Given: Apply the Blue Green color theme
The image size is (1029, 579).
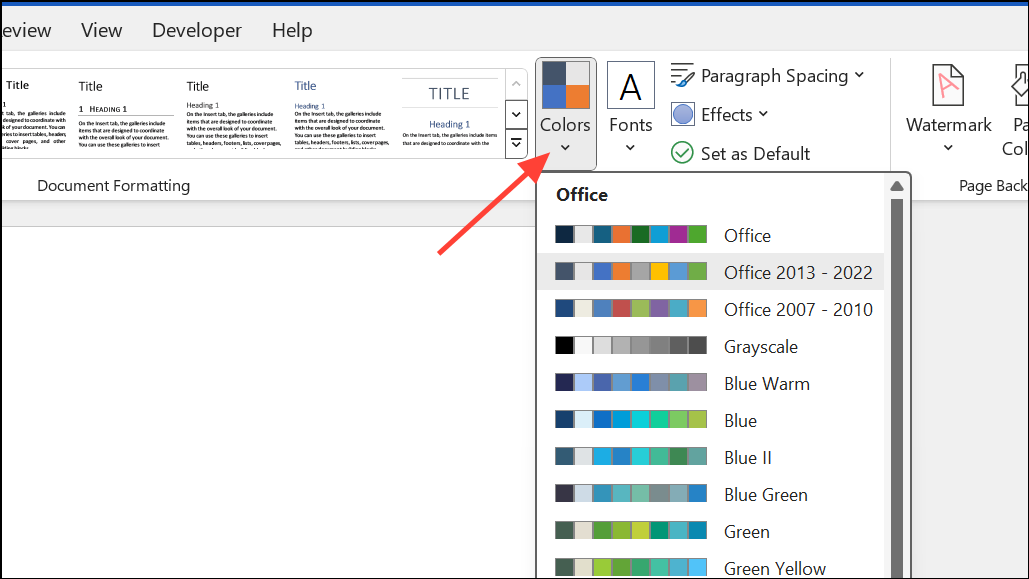Looking at the screenshot, I should pos(711,494).
